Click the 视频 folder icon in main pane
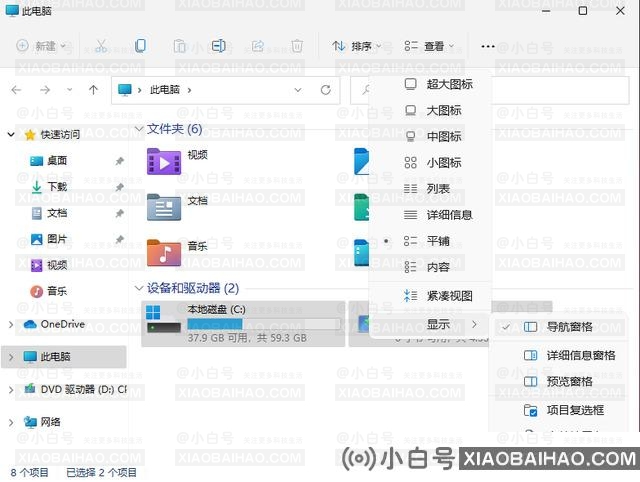Viewport: 640px width, 482px height. click(164, 162)
